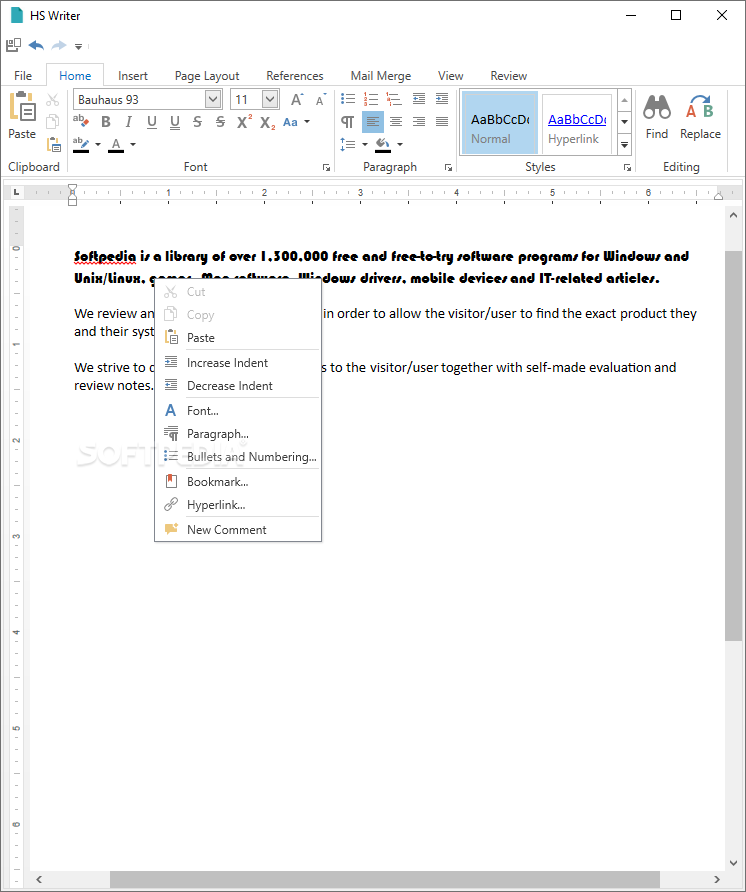This screenshot has width=746, height=892.
Task: Click the Find binoculars button
Action: pyautogui.click(x=657, y=117)
